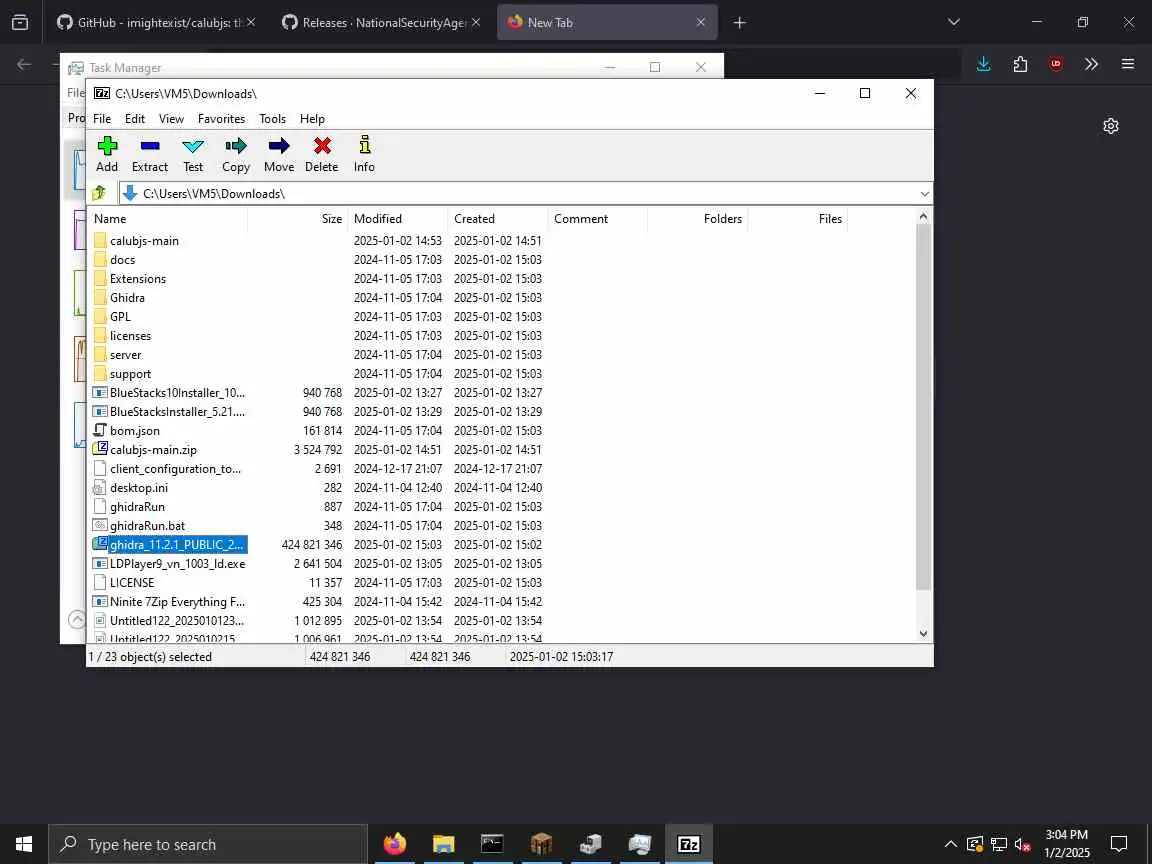Screen dimensions: 1152x864
Task: Open the Help menu
Action: pos(312,118)
